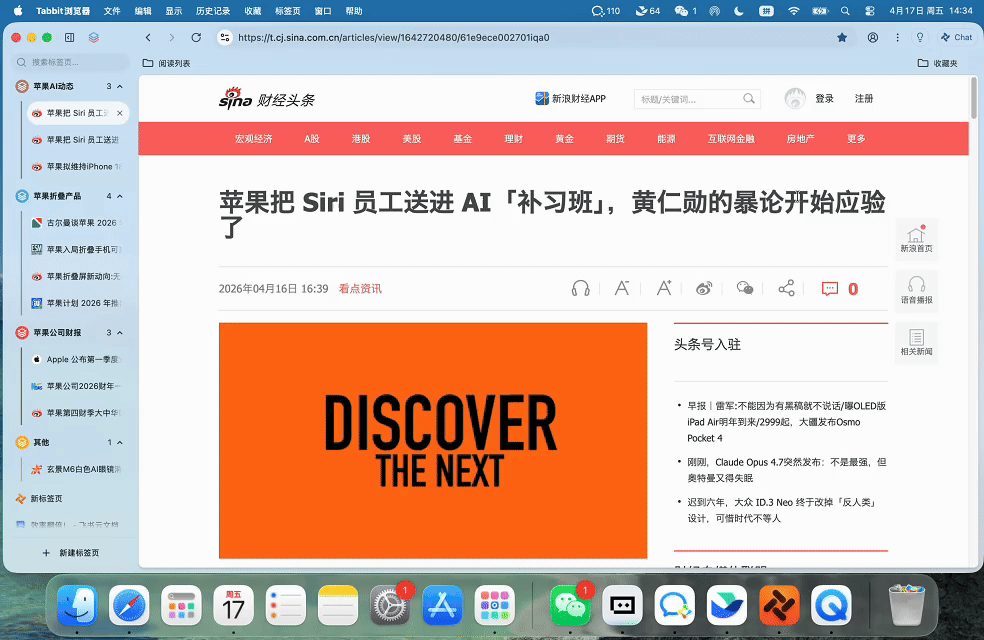Screen dimensions: 984x640
Task: Collapse the 苹果公司财报 tab group
Action: 120,333
